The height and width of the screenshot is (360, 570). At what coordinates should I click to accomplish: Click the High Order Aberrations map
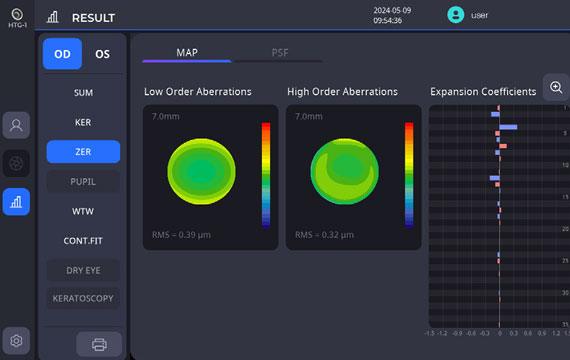[x=345, y=171]
